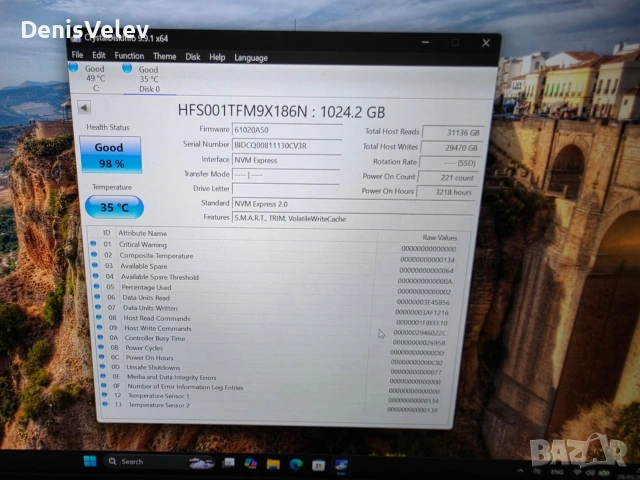Click the disk model title HFS001TFM9X186N

(x=281, y=111)
